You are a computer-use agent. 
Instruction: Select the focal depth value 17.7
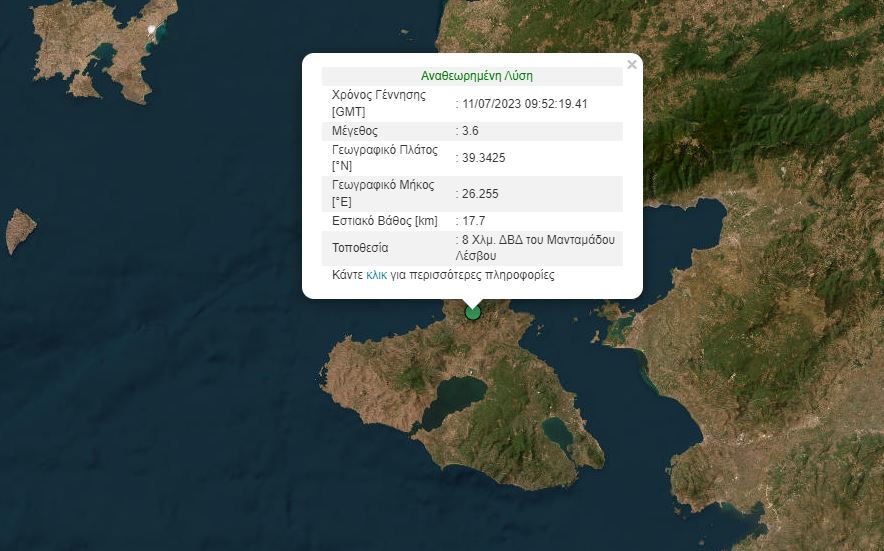(473, 220)
